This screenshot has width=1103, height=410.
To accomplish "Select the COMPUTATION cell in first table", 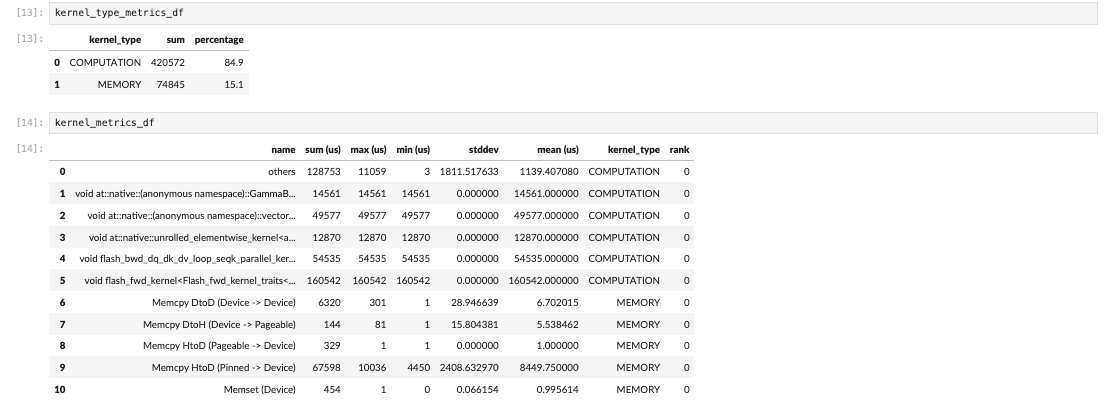I will click(105, 63).
